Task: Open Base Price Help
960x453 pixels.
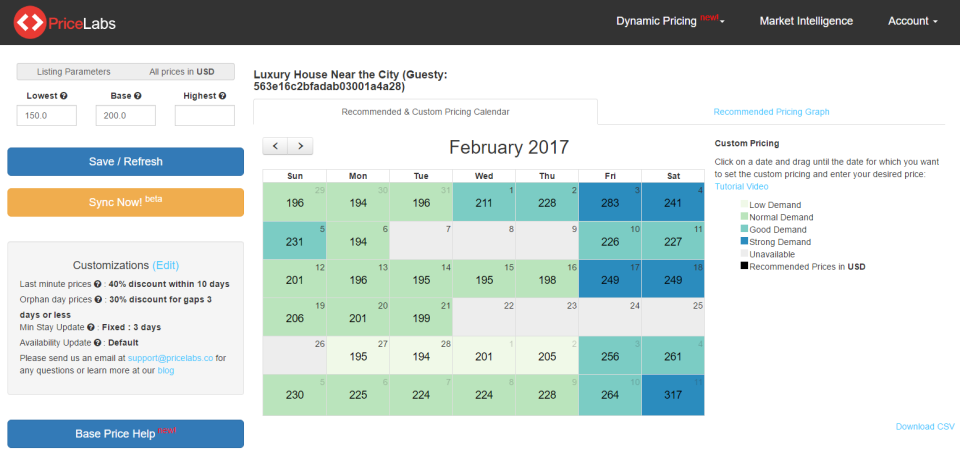Action: pyautogui.click(x=125, y=434)
